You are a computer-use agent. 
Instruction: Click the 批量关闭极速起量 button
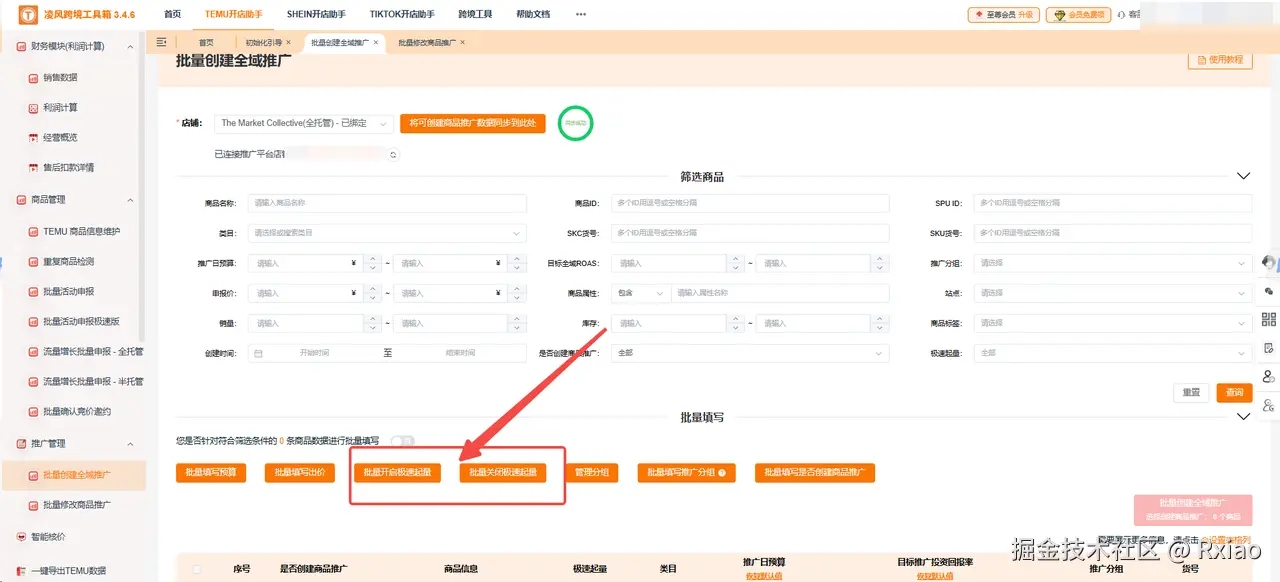pyautogui.click(x=503, y=472)
